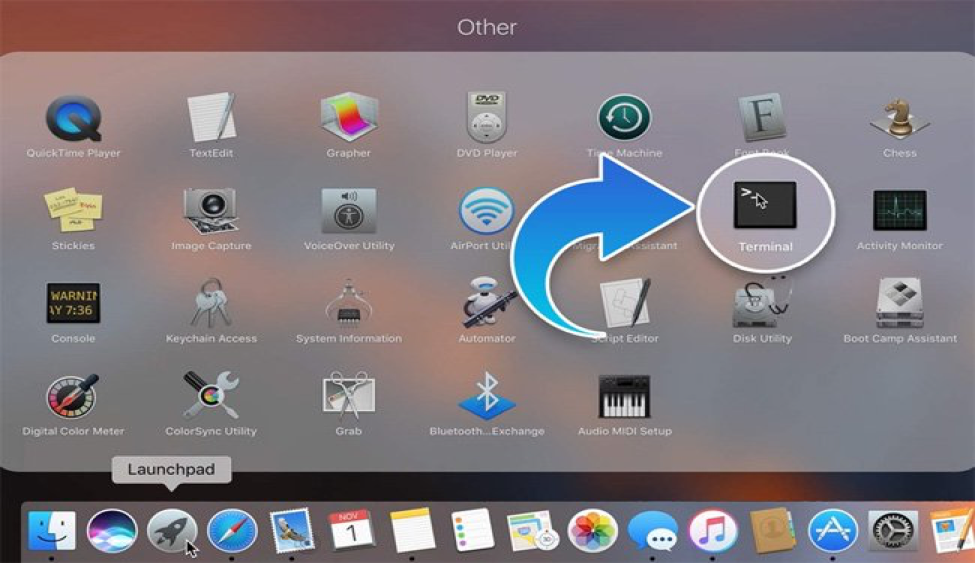
Task: Launch the Terminal app
Action: pyautogui.click(x=765, y=205)
